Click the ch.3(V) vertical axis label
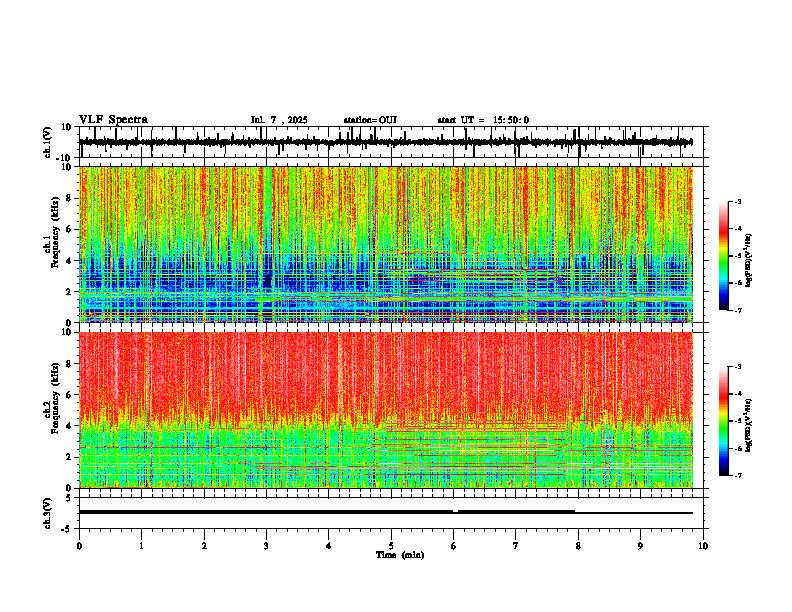The image size is (792, 612). (x=48, y=514)
